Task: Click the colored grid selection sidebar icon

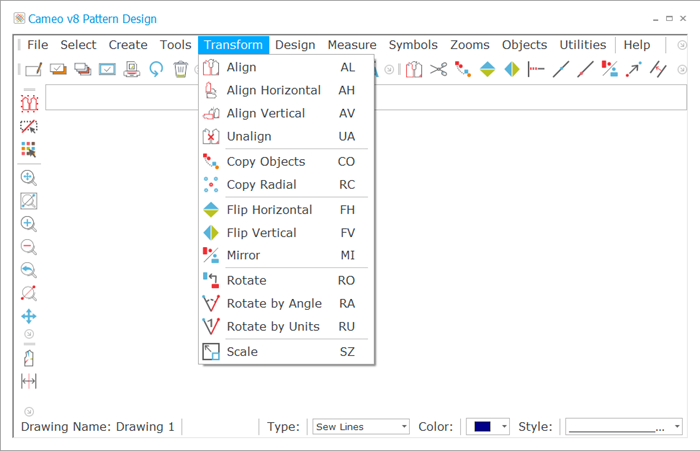Action: [29, 150]
